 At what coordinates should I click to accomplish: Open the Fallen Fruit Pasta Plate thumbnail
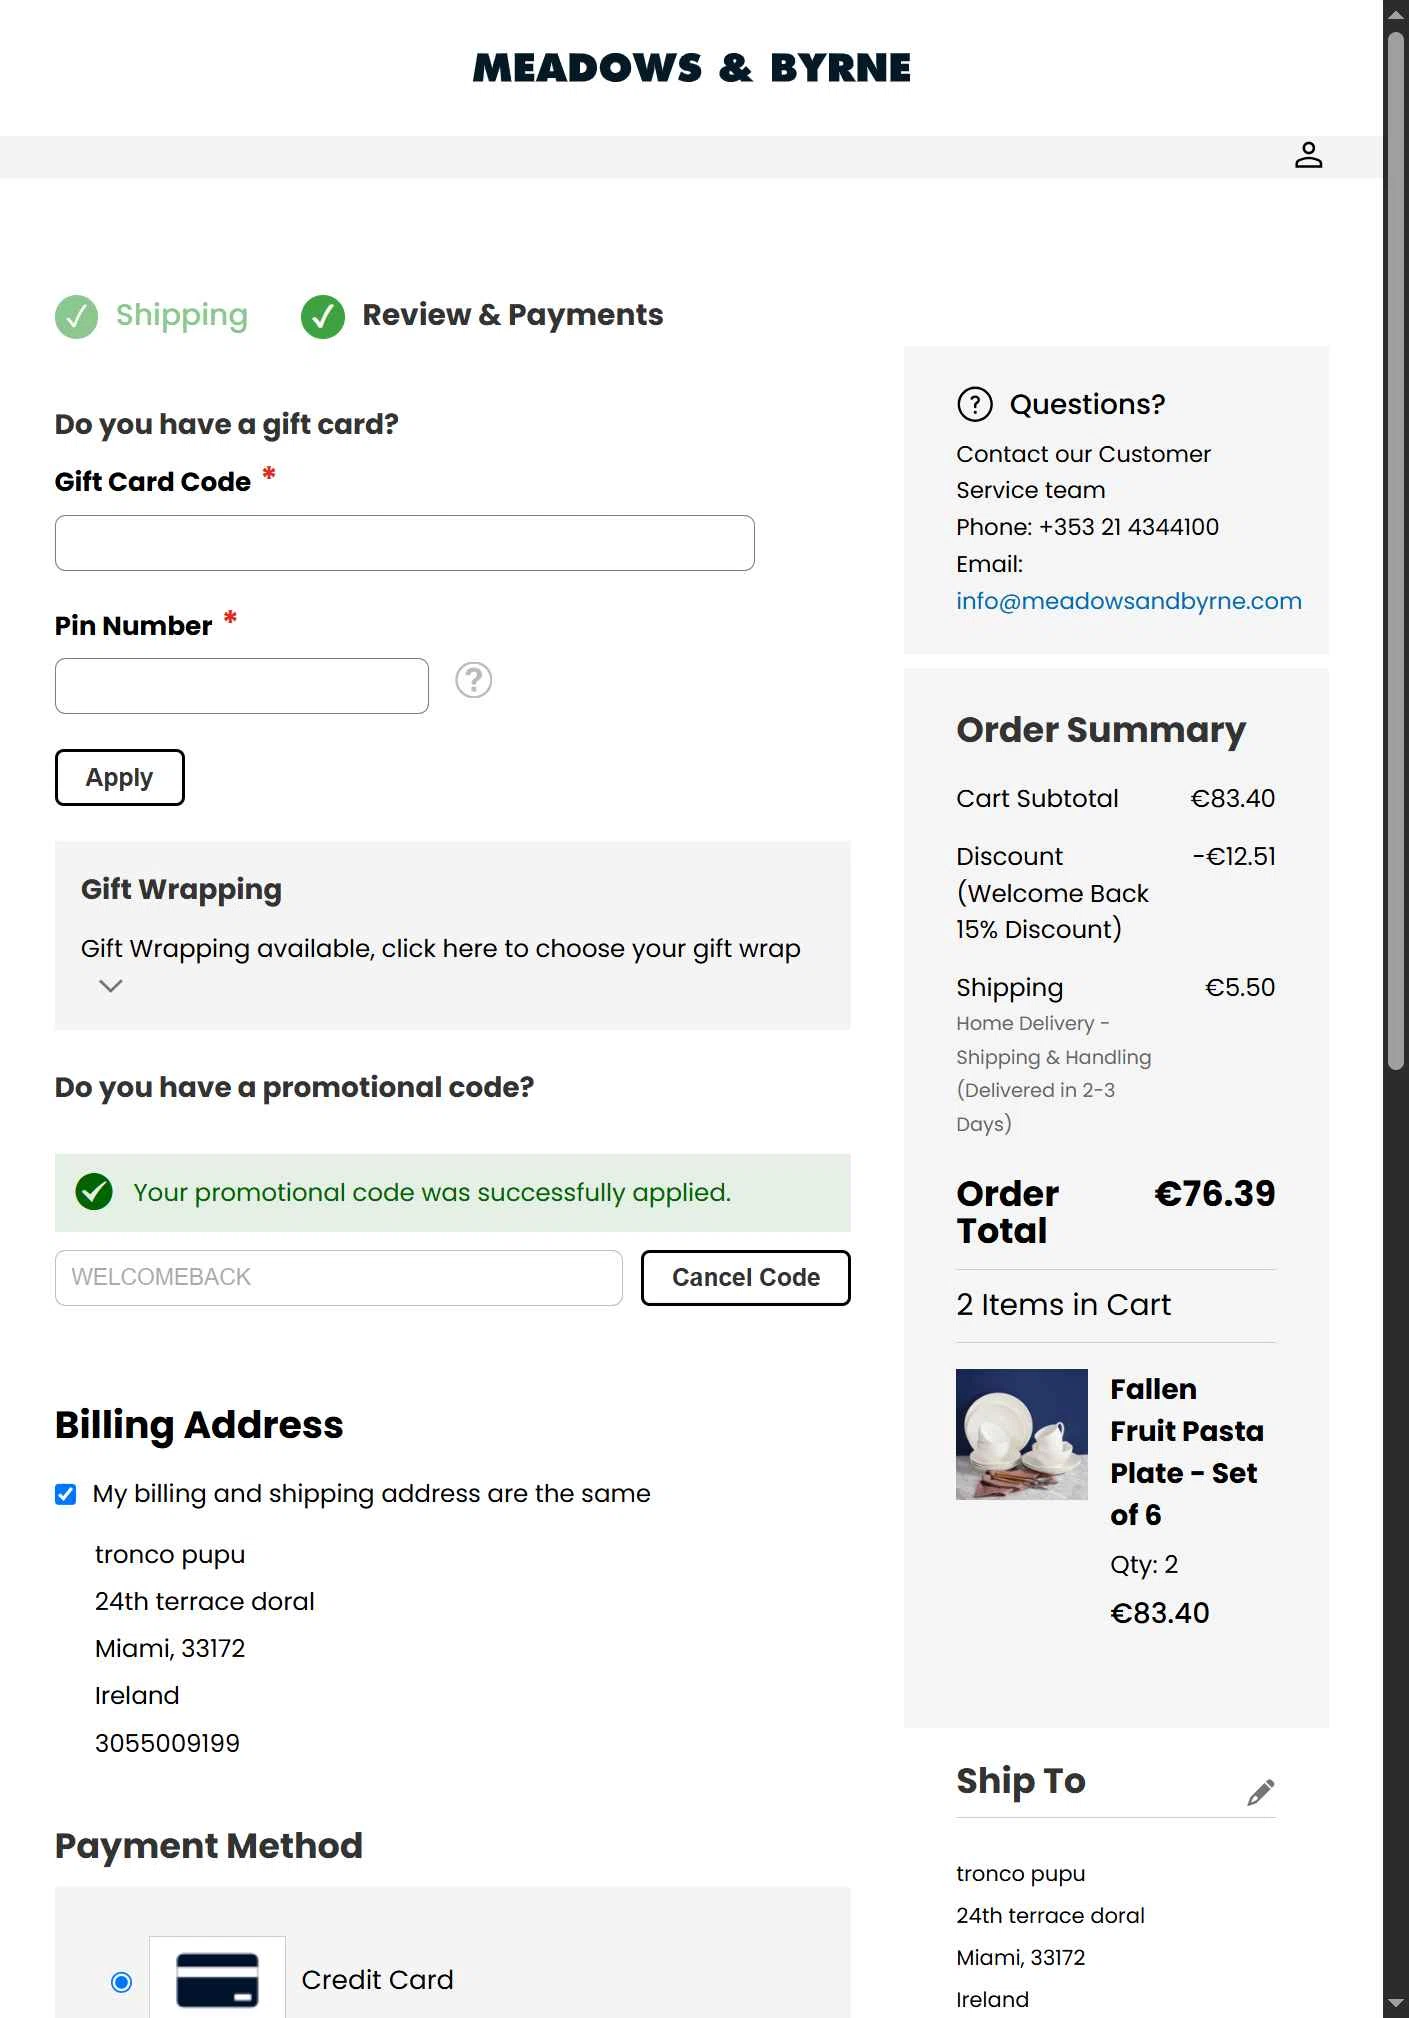pyautogui.click(x=1022, y=1434)
